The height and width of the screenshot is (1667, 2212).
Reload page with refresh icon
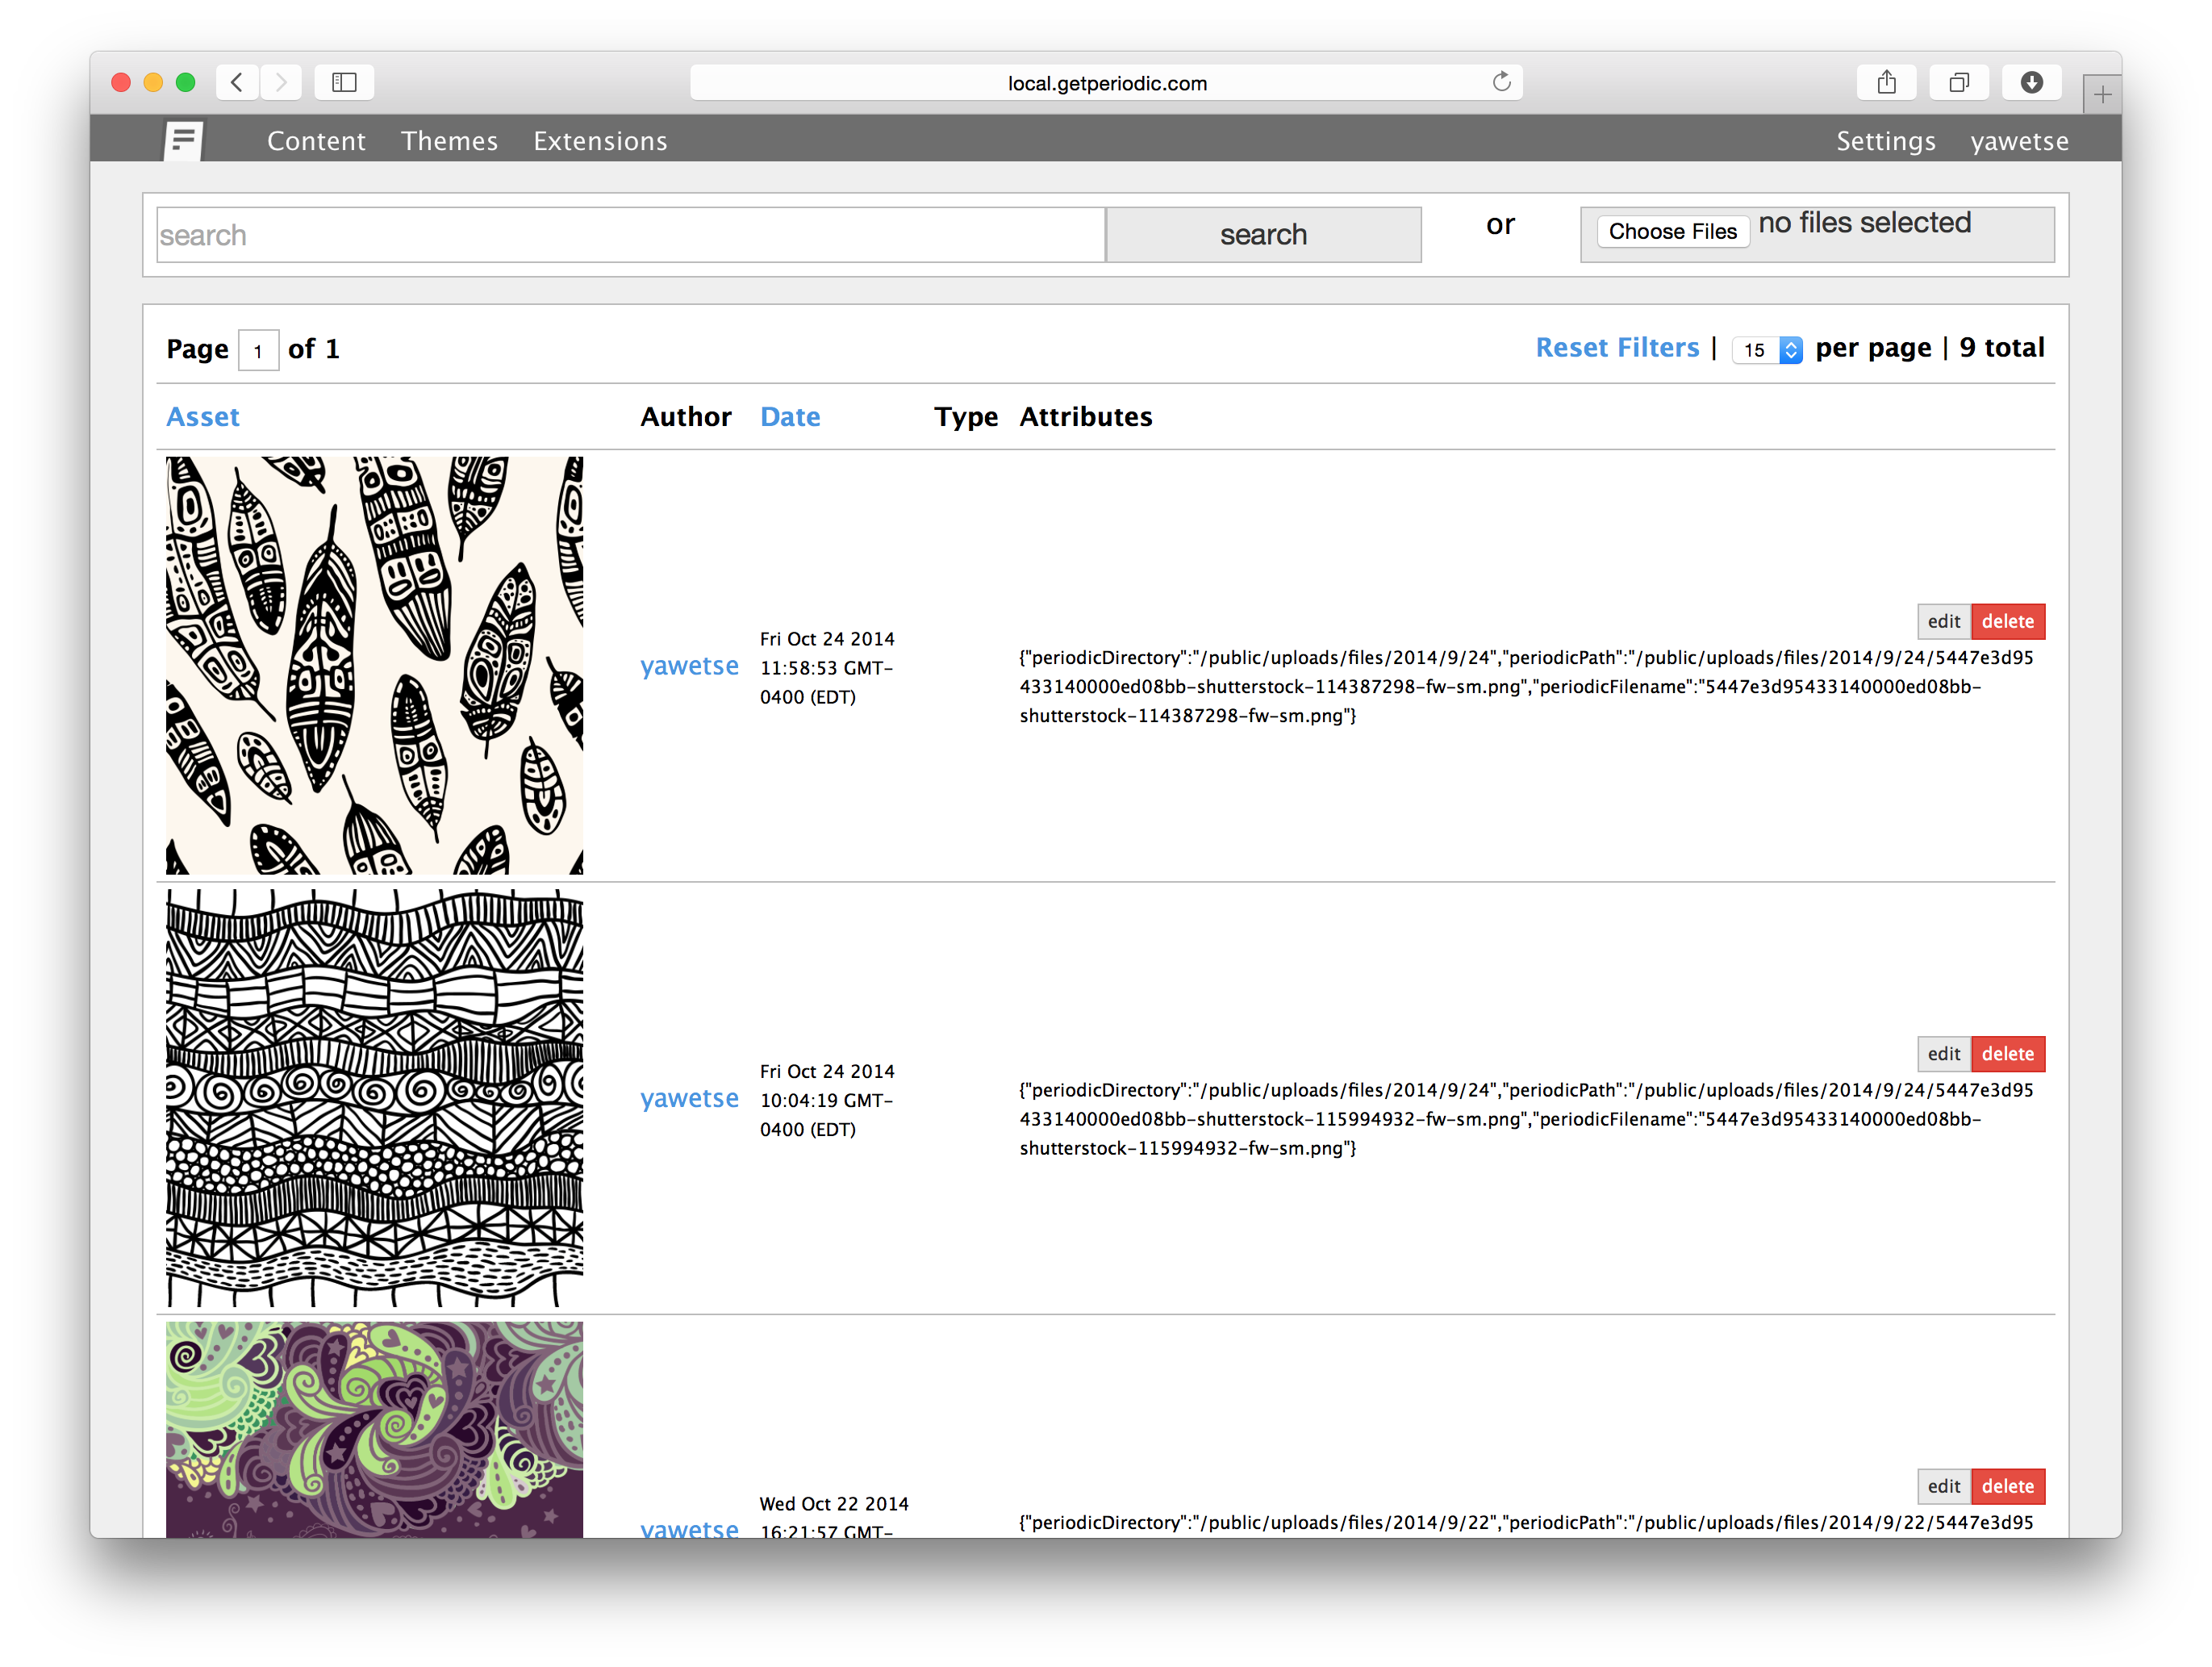tap(1501, 82)
